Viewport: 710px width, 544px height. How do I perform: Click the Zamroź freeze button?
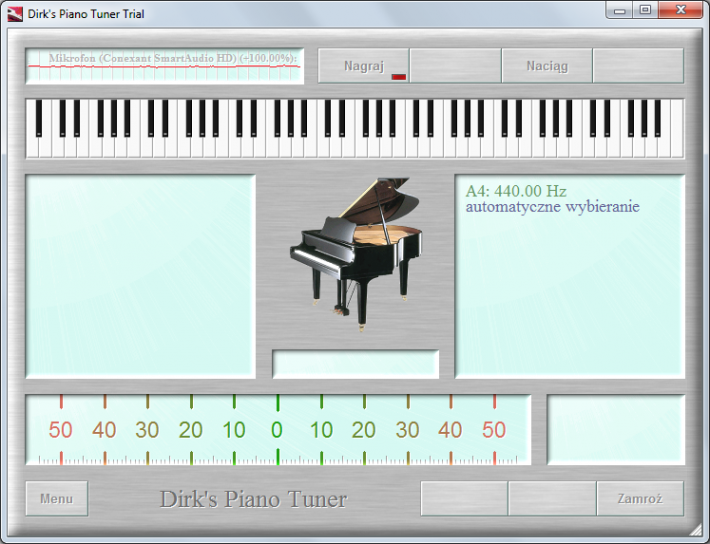[x=640, y=498]
